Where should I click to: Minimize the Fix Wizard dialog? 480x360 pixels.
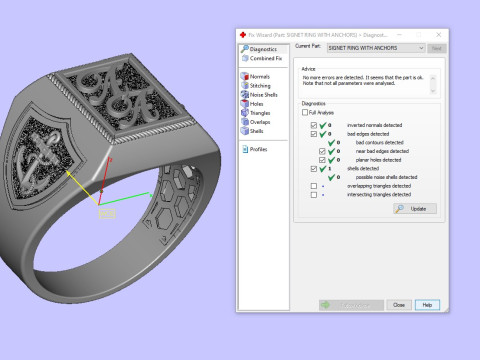click(x=399, y=35)
